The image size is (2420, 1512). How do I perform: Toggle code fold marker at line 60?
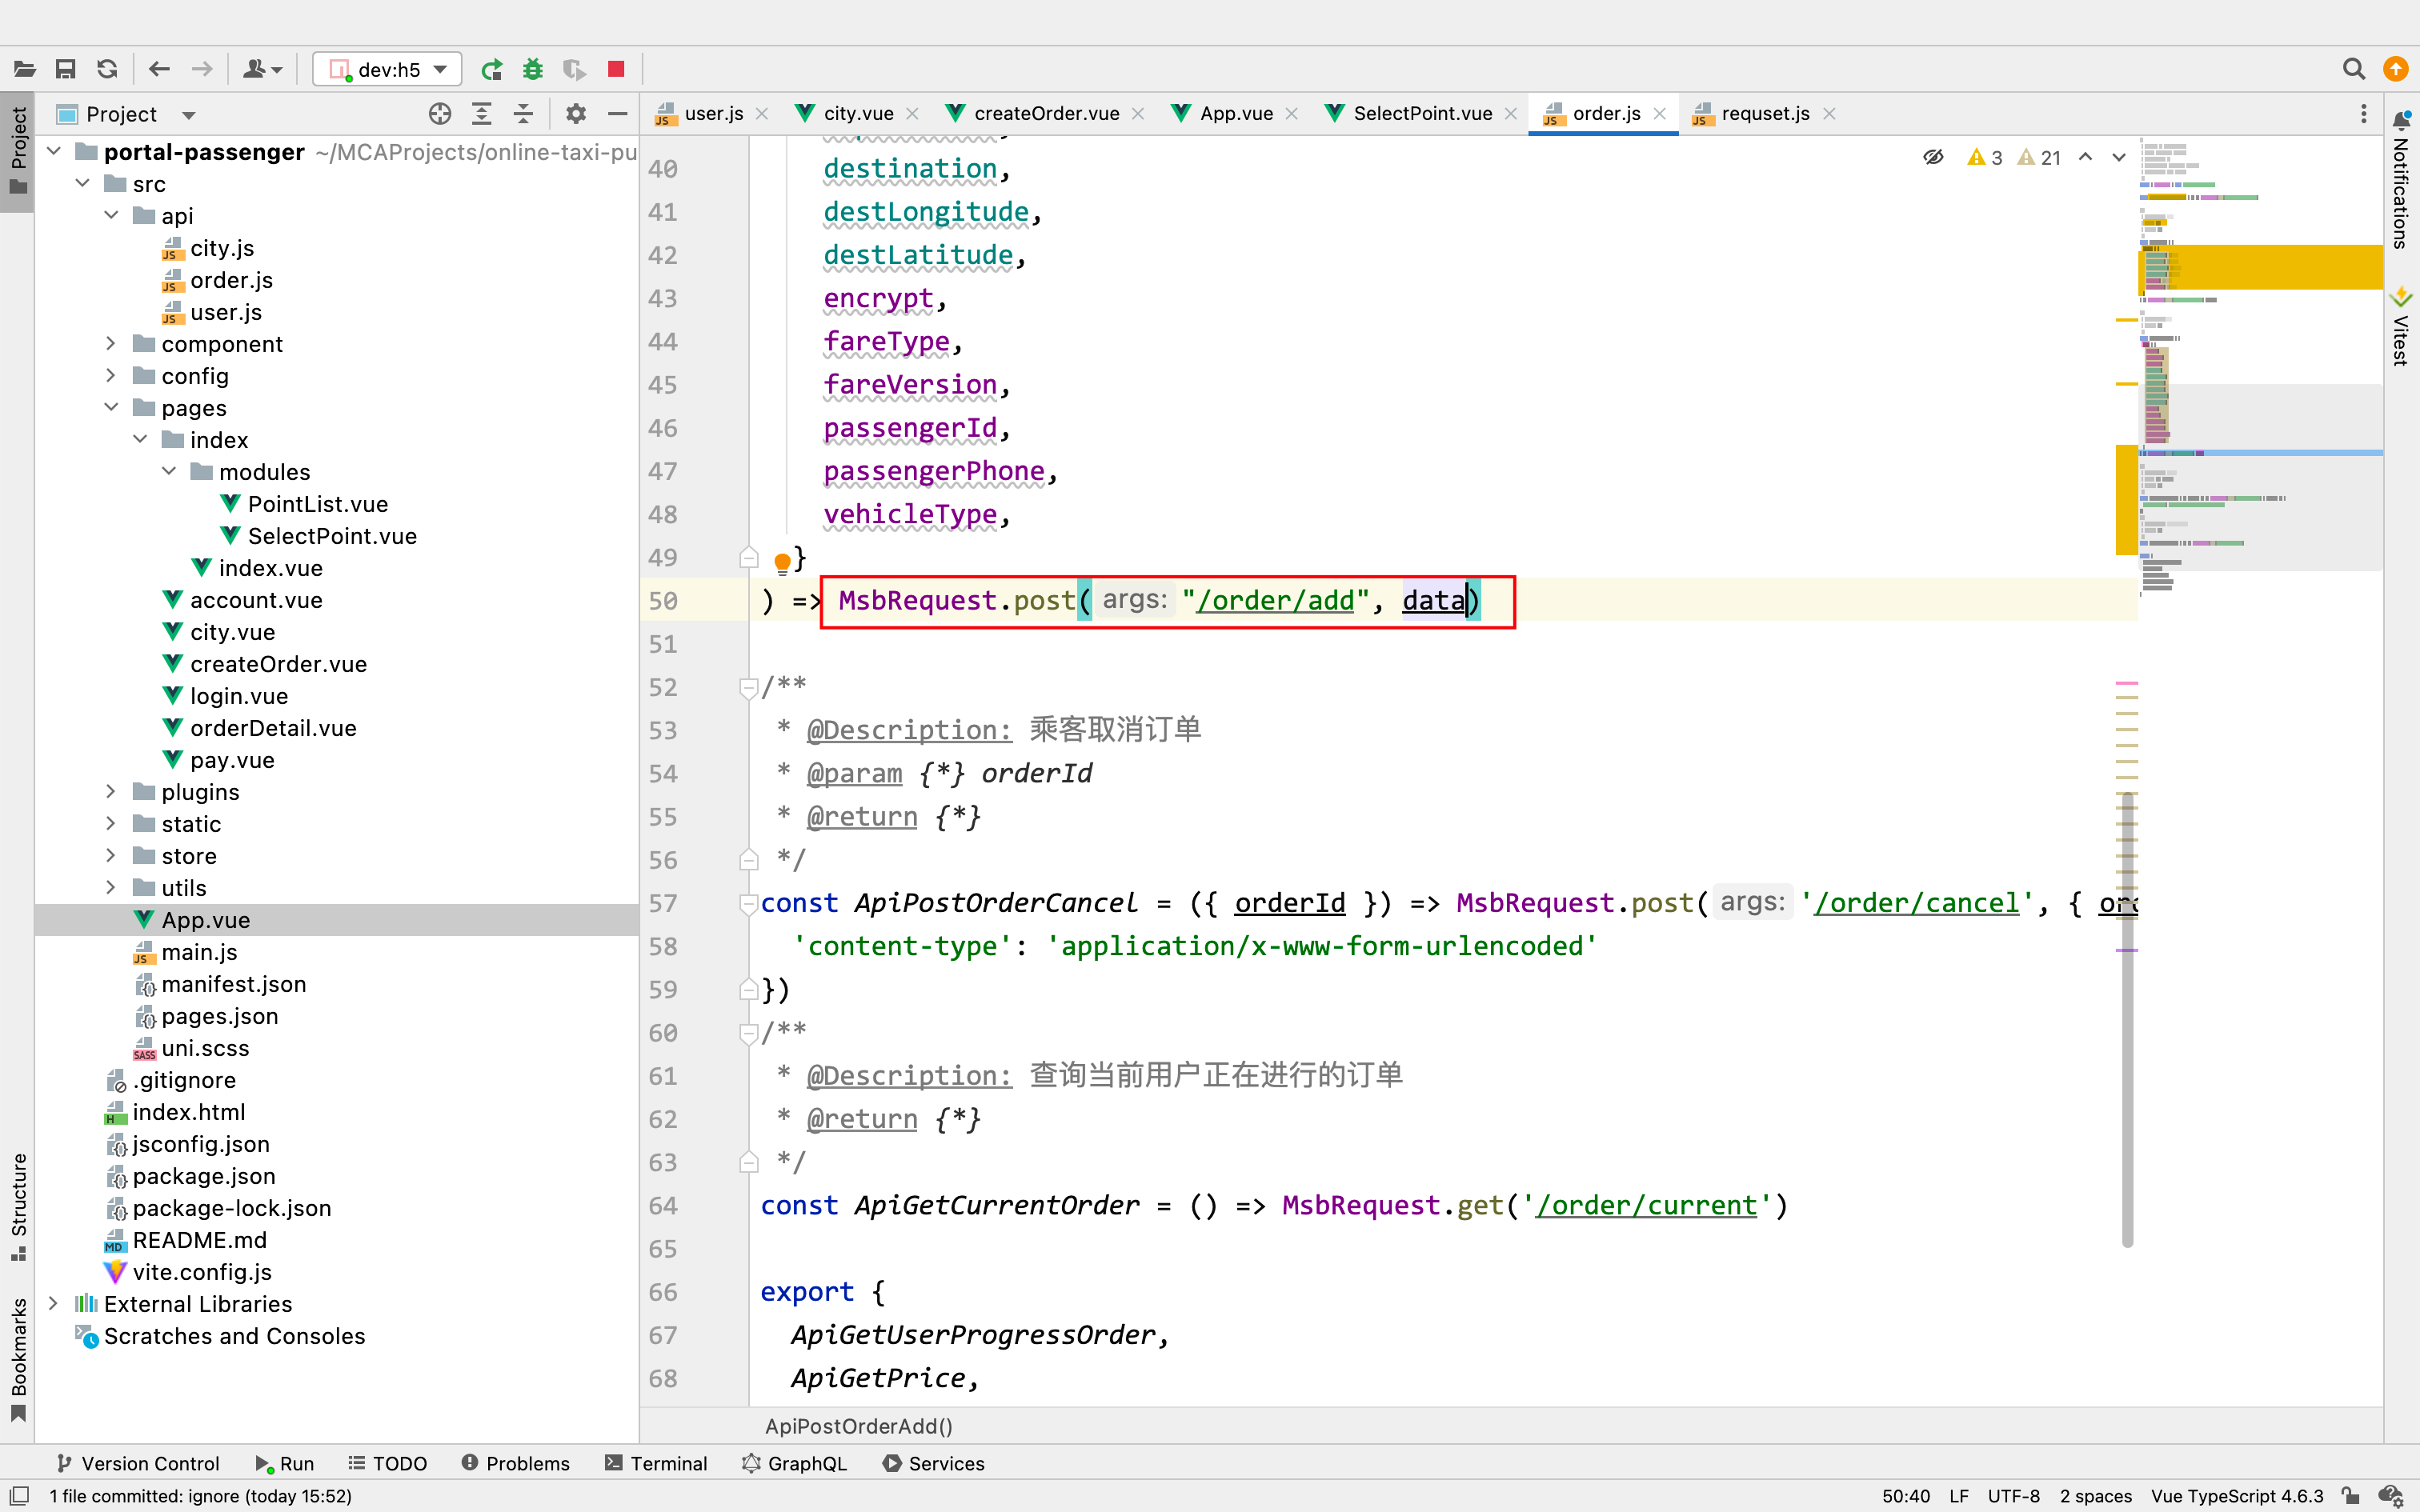[x=748, y=1033]
